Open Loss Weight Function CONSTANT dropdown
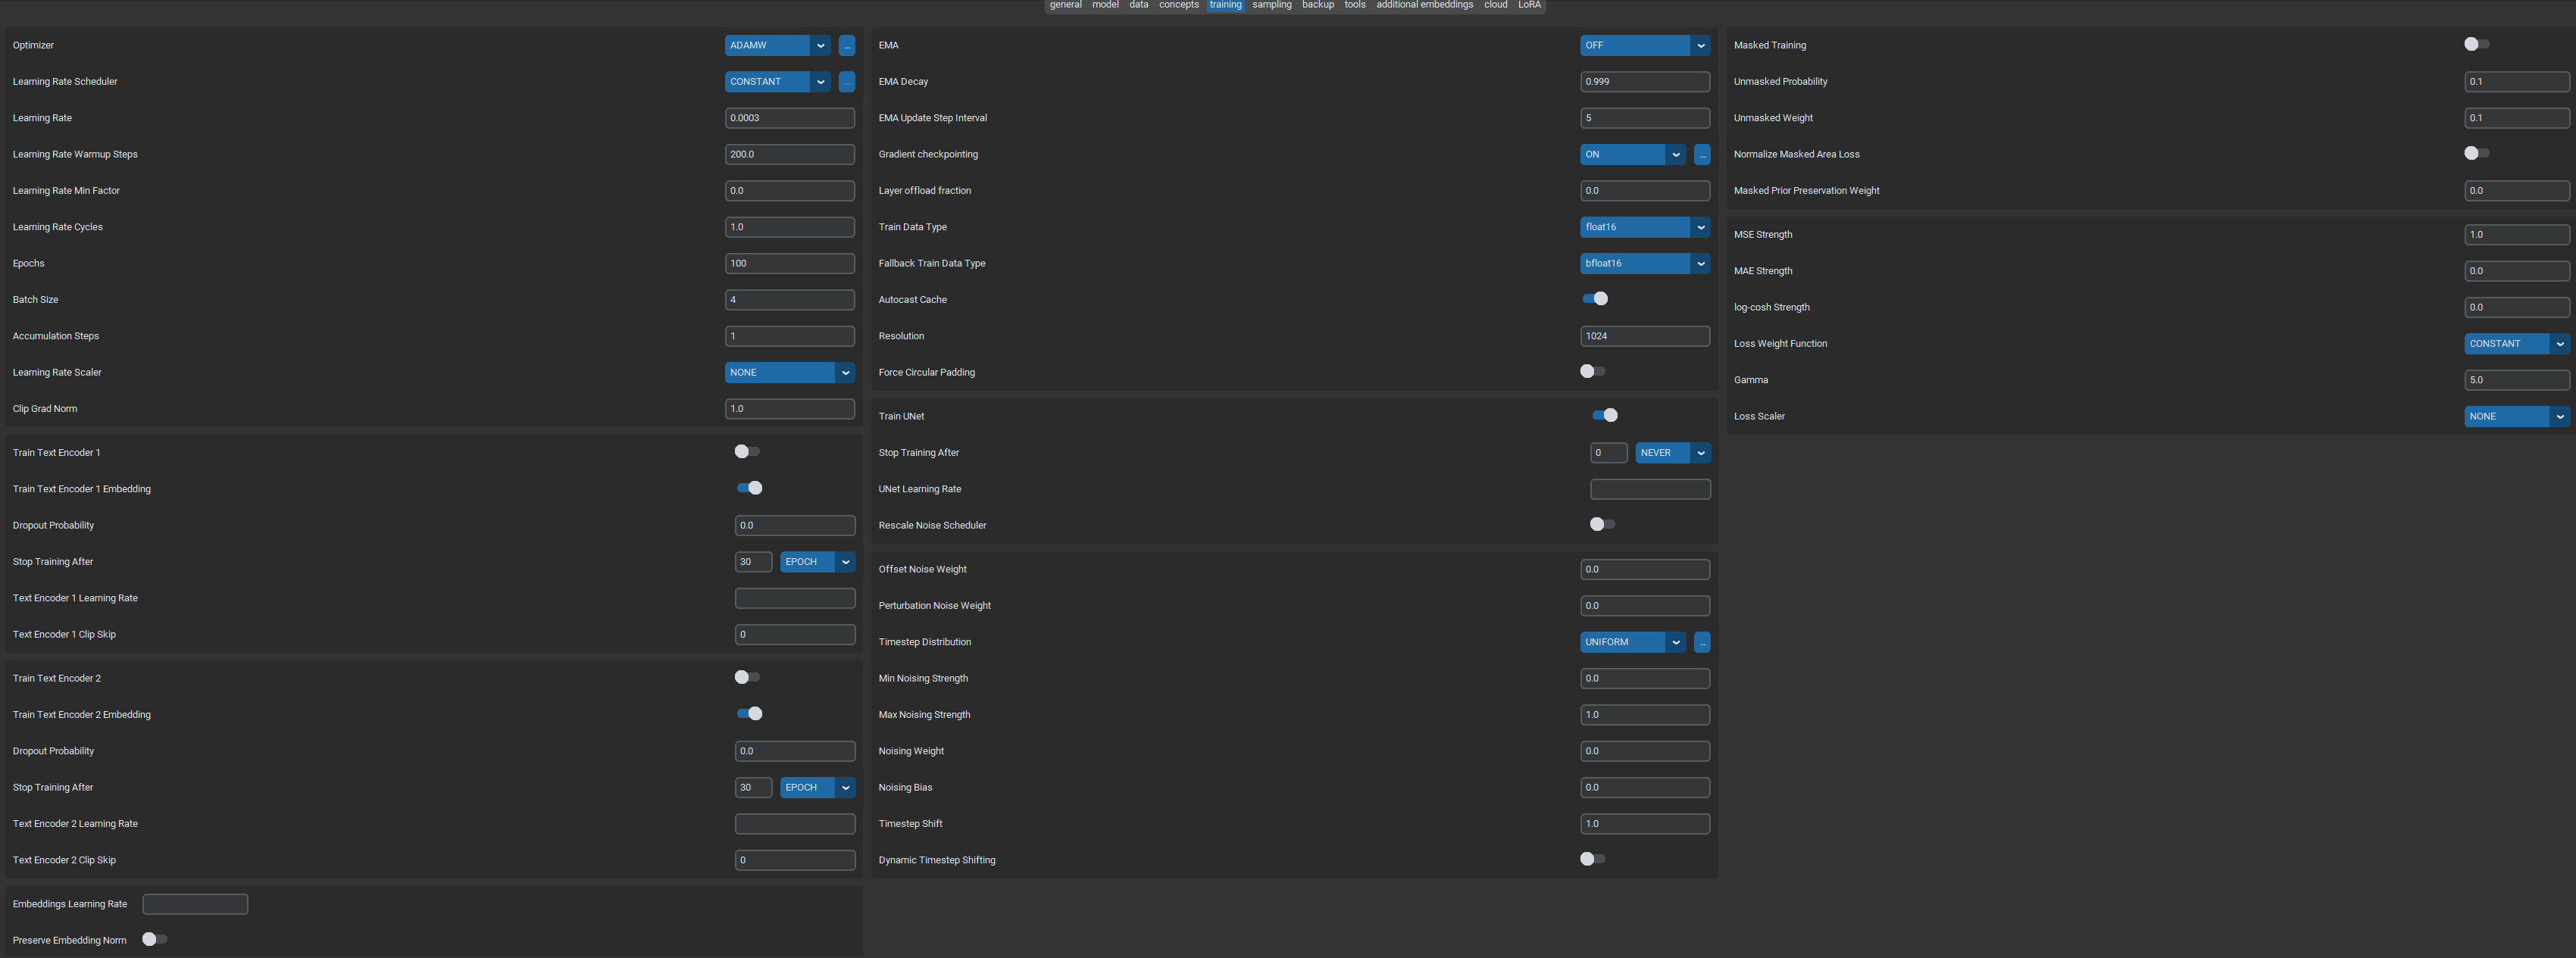This screenshot has height=958, width=2576. click(2515, 344)
